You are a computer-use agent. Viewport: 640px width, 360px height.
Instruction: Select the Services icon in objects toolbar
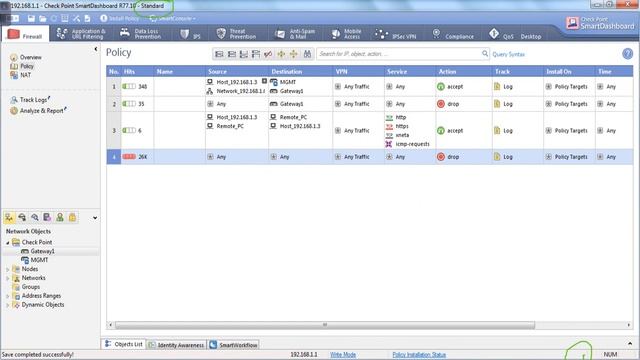click(x=22, y=218)
